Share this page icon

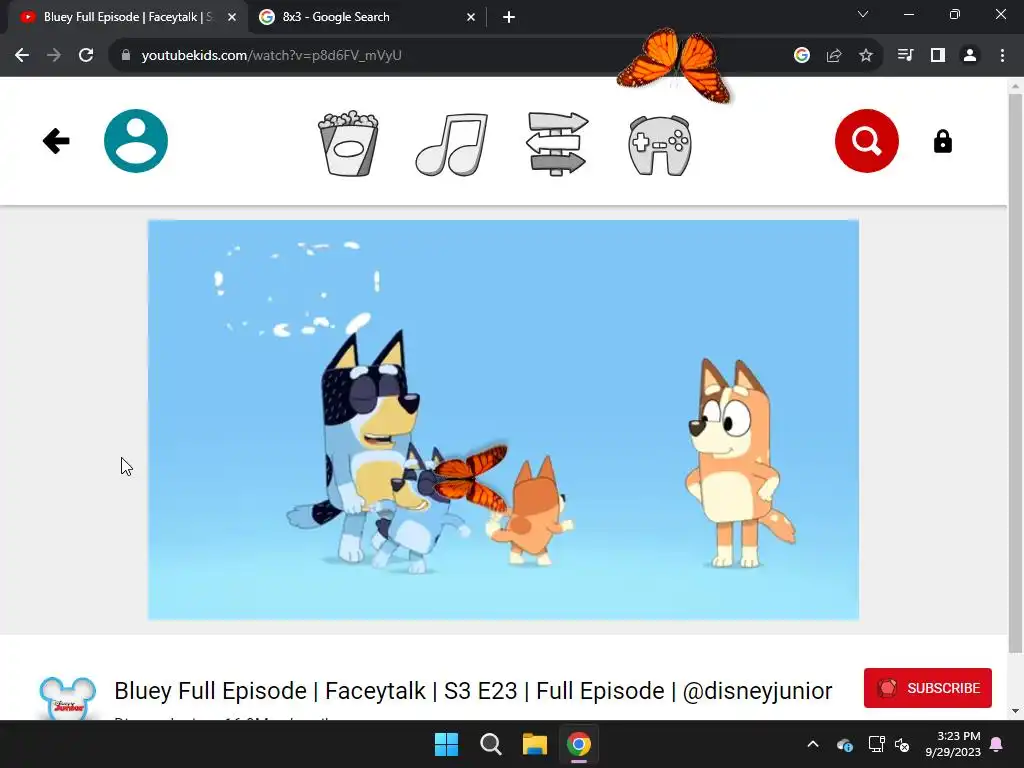pyautogui.click(x=834, y=56)
